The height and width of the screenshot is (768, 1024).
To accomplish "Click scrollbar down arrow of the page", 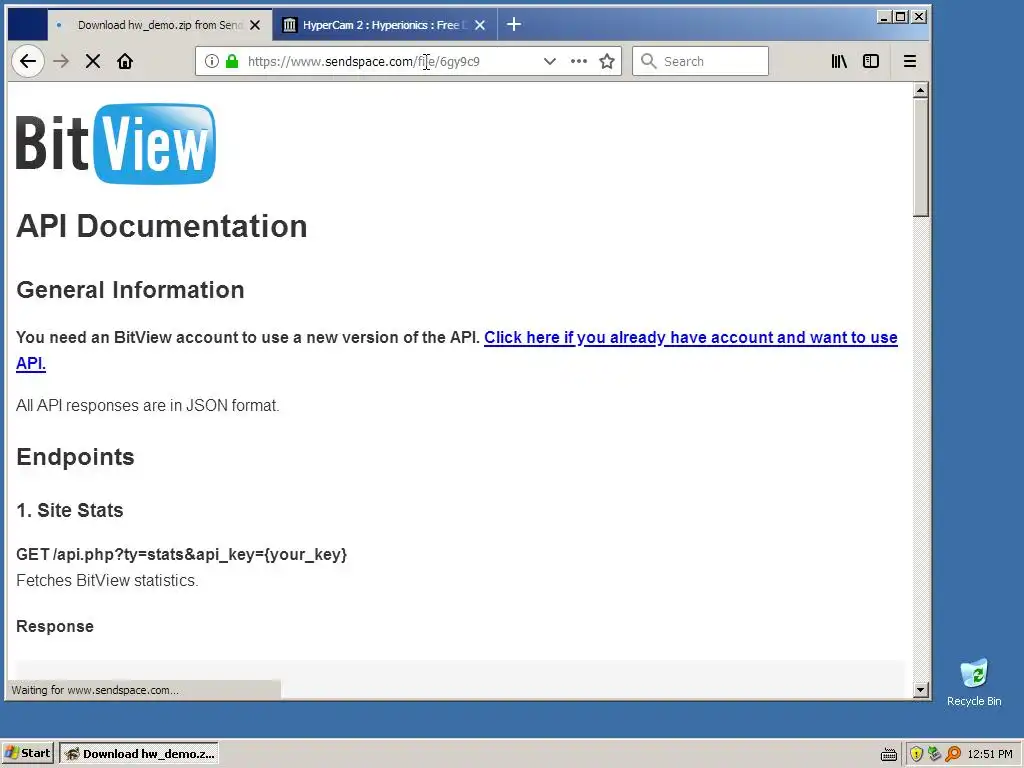I will (921, 690).
